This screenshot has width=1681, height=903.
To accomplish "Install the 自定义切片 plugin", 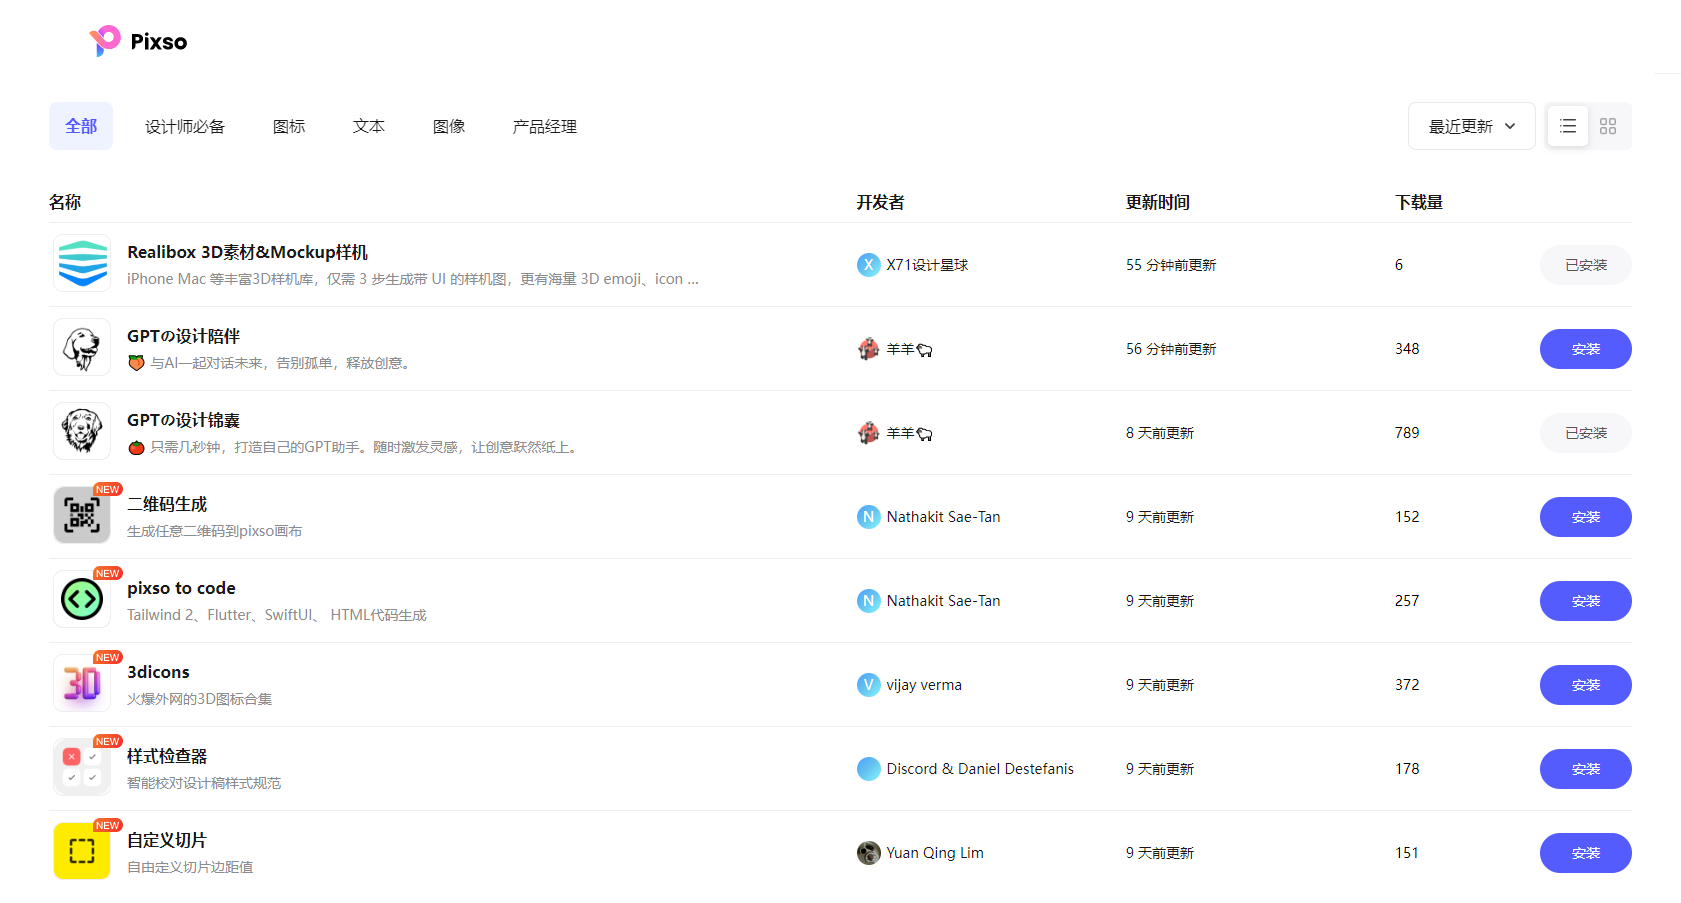I will [1586, 853].
